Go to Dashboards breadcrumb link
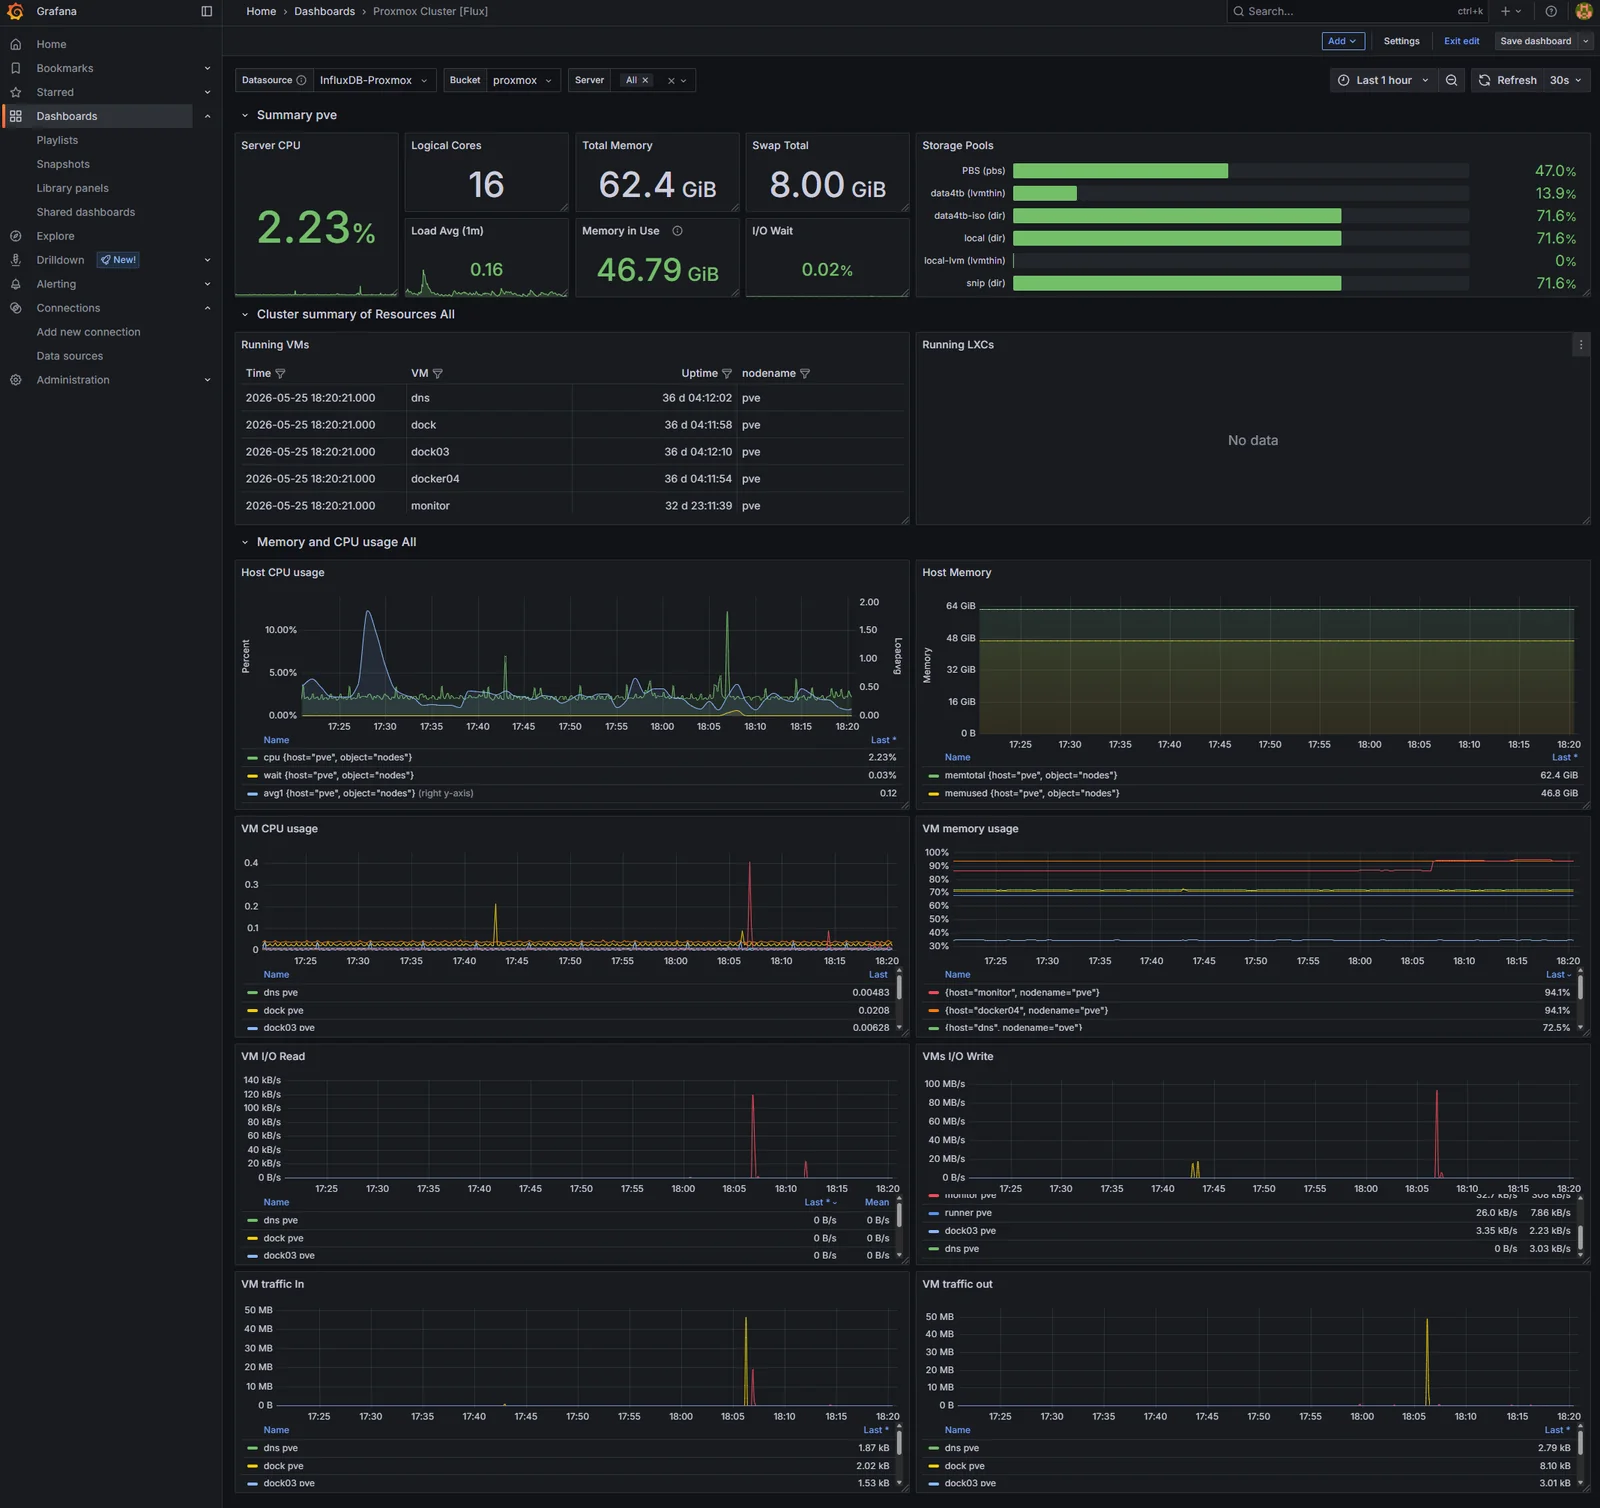This screenshot has width=1600, height=1508. 324,11
